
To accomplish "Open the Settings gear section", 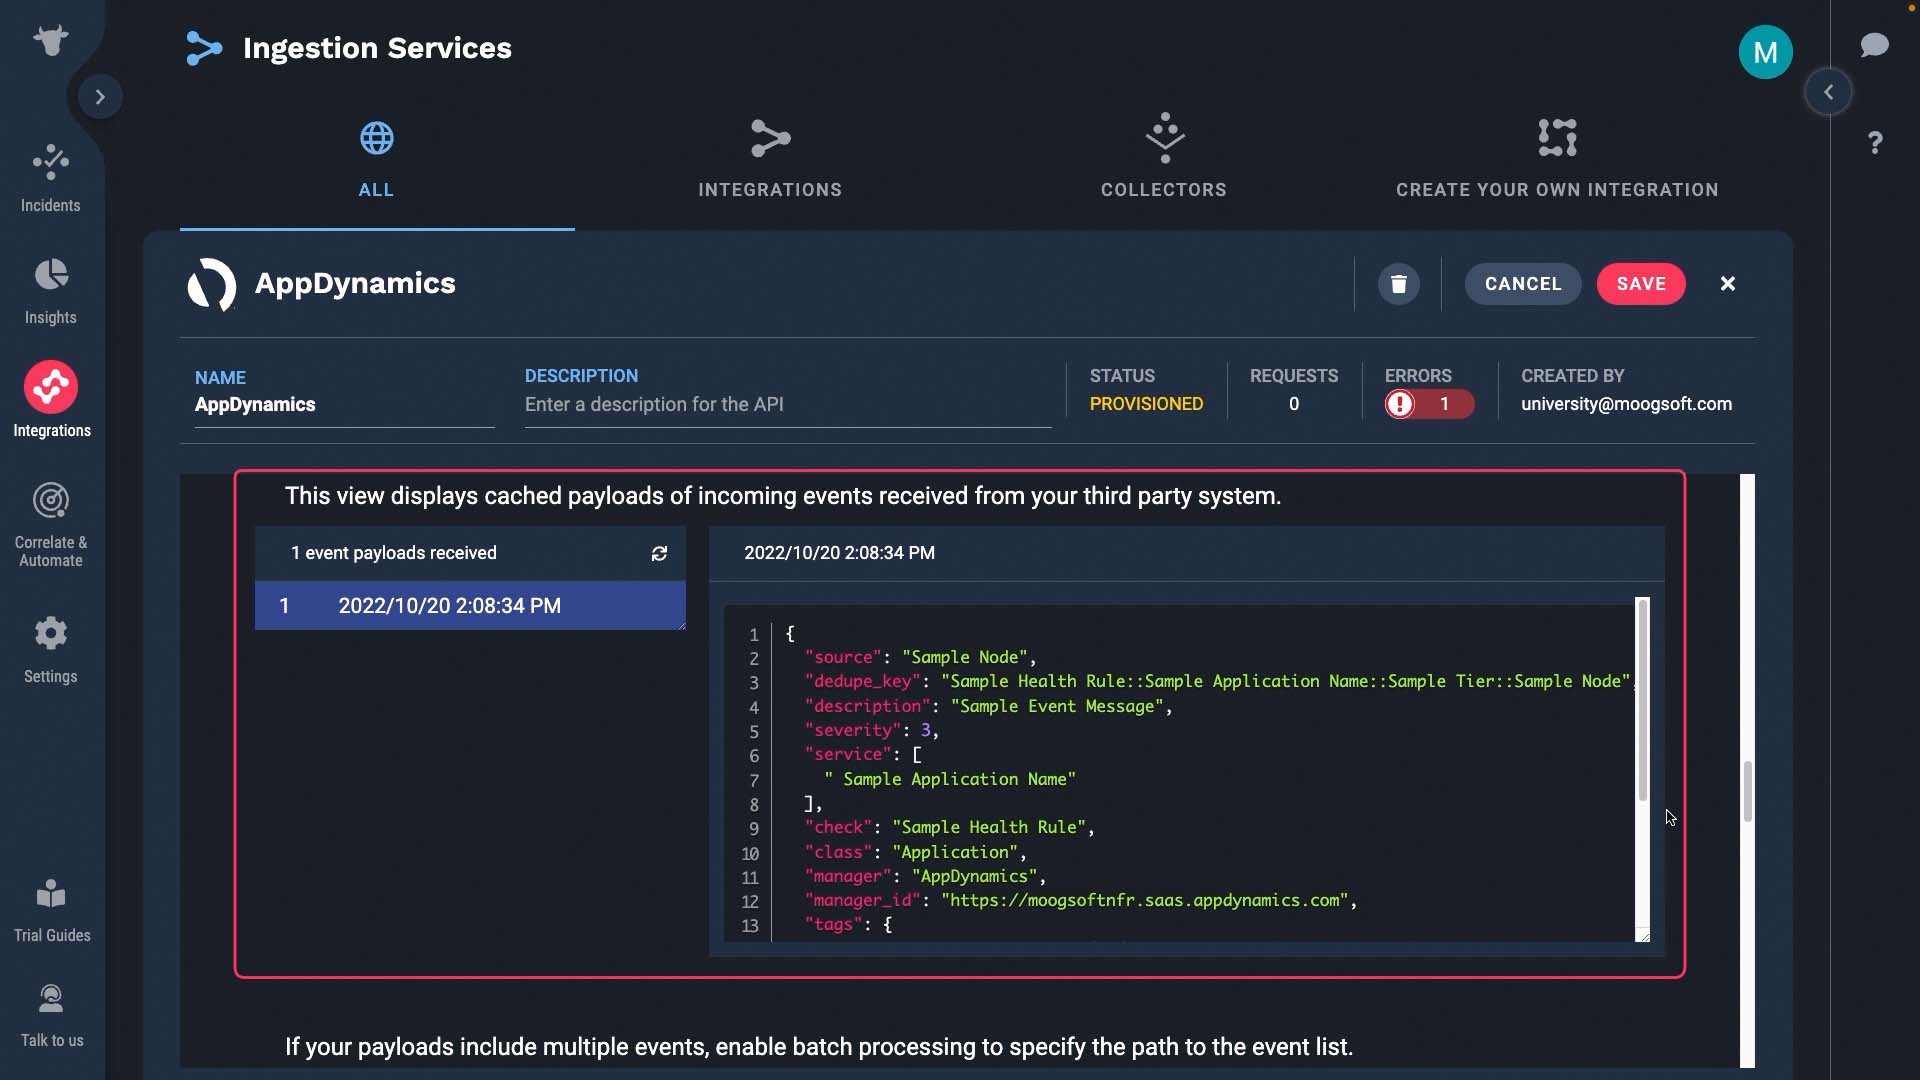I will click(51, 650).
